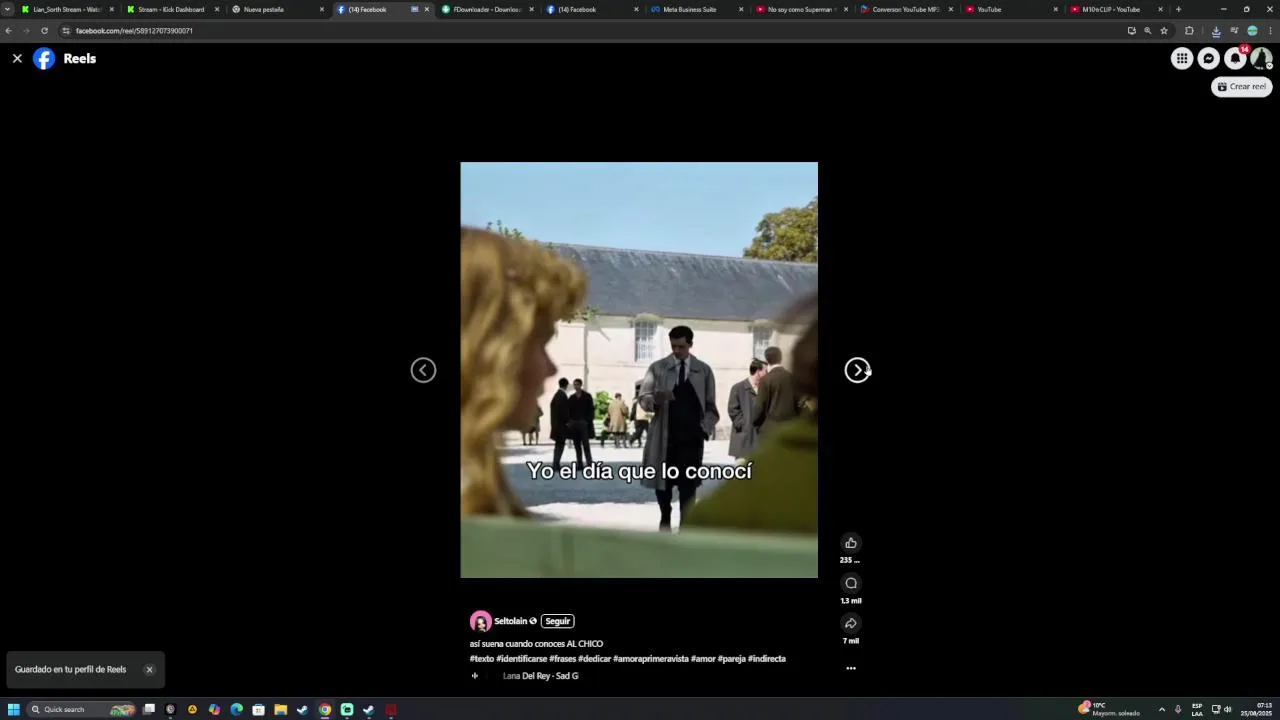Open Microsoft Store from the taskbar
Viewport: 1280px width, 720px height.
(x=259, y=709)
